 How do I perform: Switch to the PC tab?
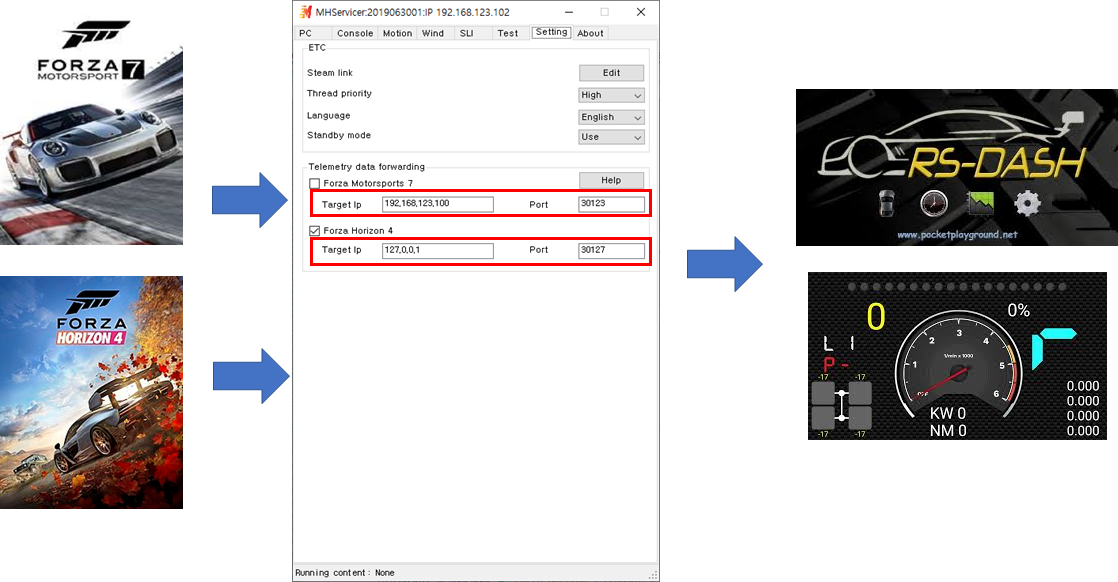(306, 33)
